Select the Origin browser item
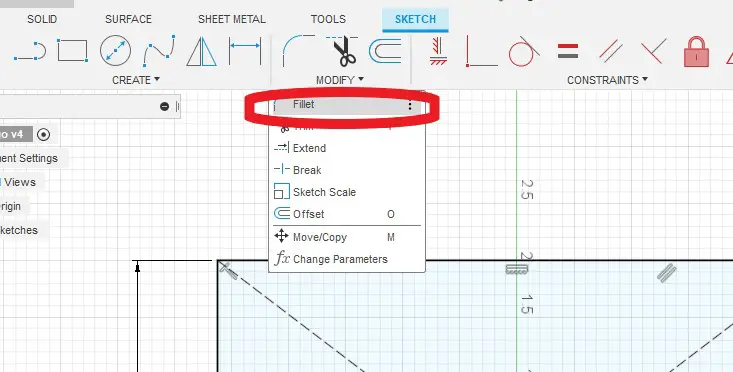Viewport: 733px width, 372px height. [x=10, y=206]
